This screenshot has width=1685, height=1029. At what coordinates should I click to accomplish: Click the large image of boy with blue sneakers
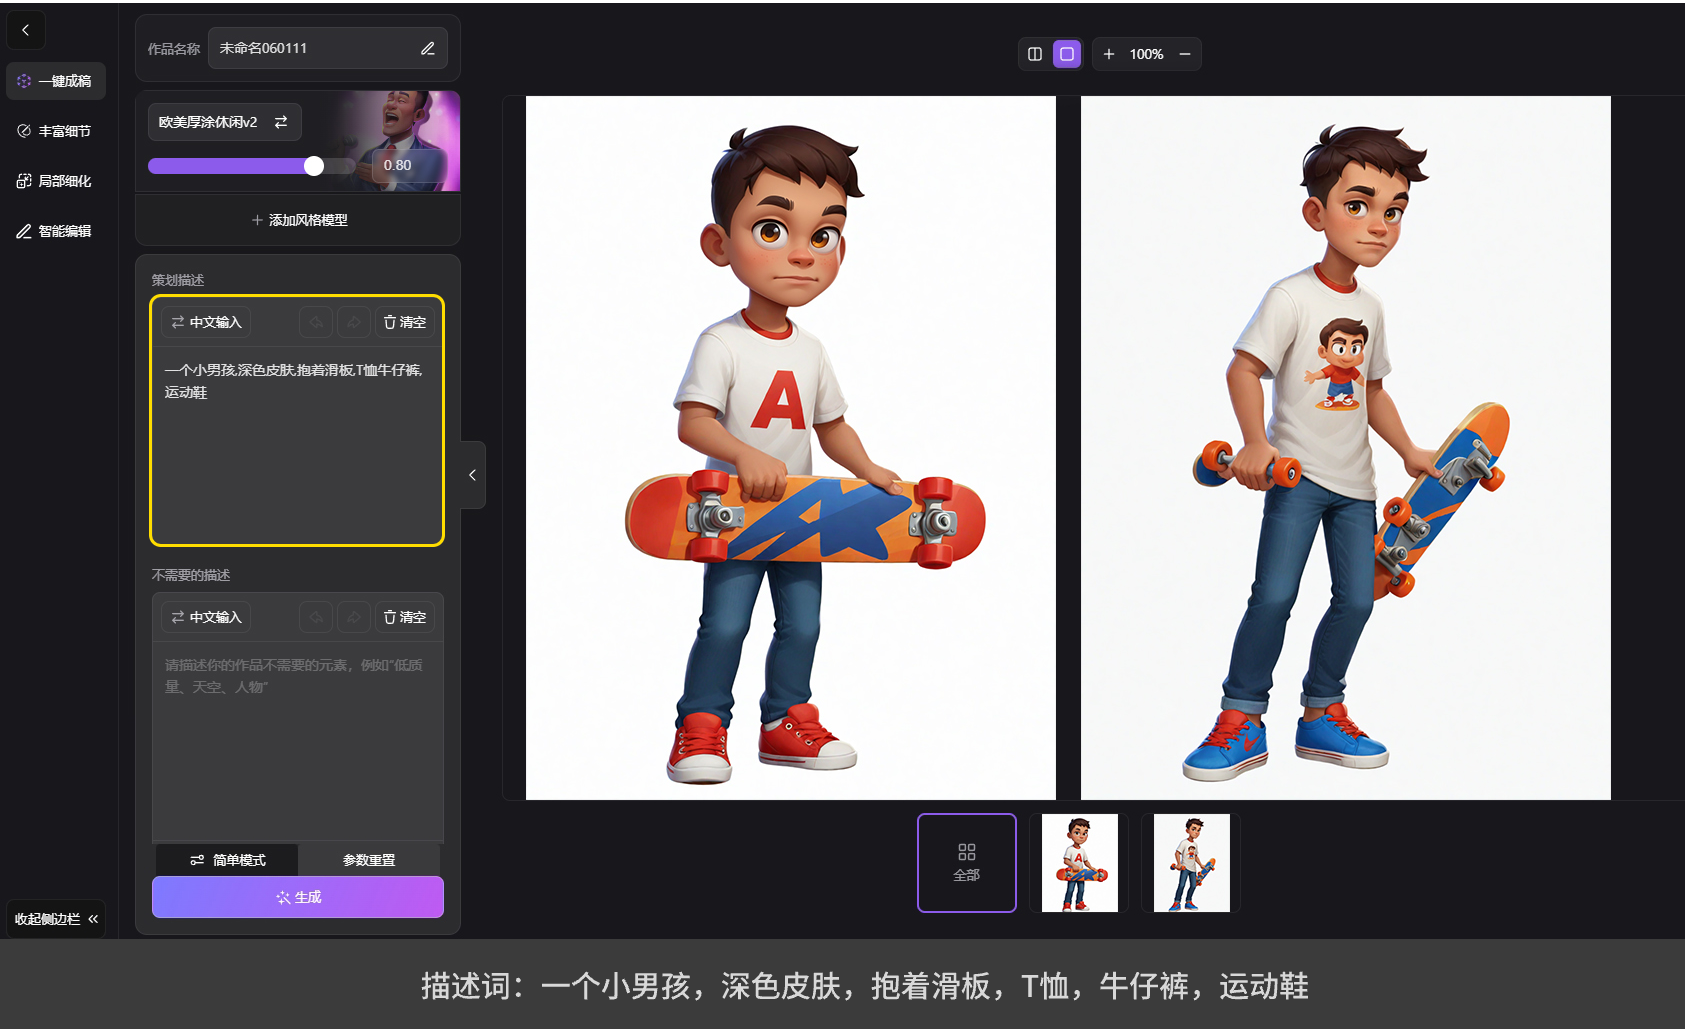[x=1346, y=448]
